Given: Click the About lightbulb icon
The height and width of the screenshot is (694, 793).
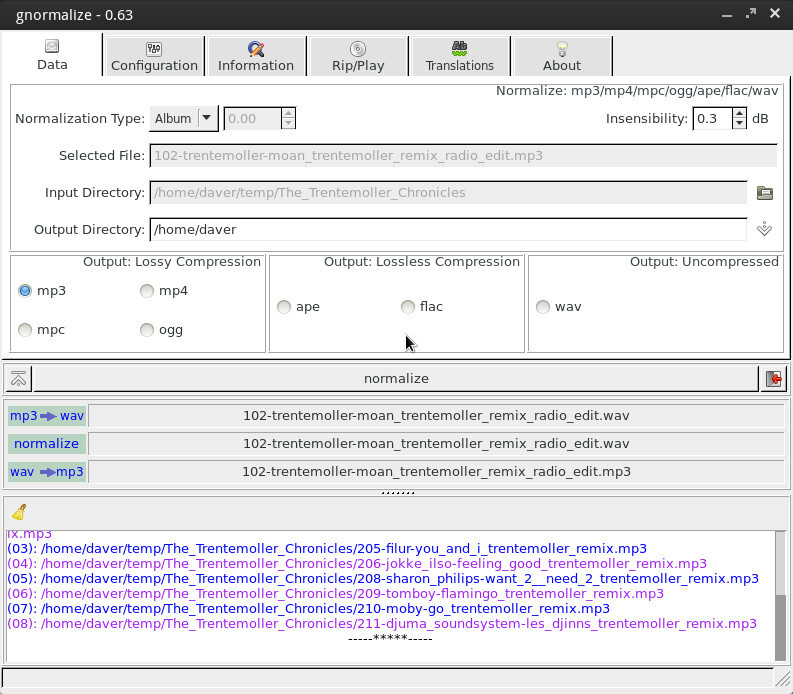Looking at the screenshot, I should [562, 48].
